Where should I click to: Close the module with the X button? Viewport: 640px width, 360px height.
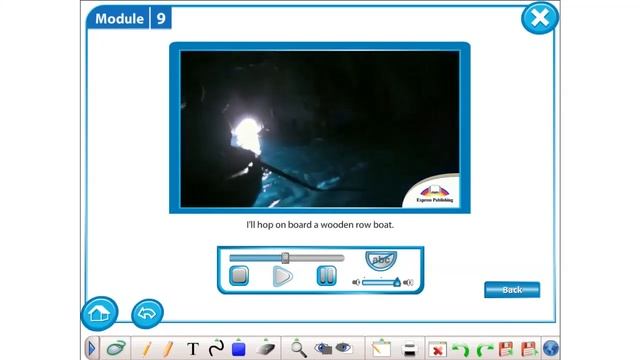pos(540,18)
